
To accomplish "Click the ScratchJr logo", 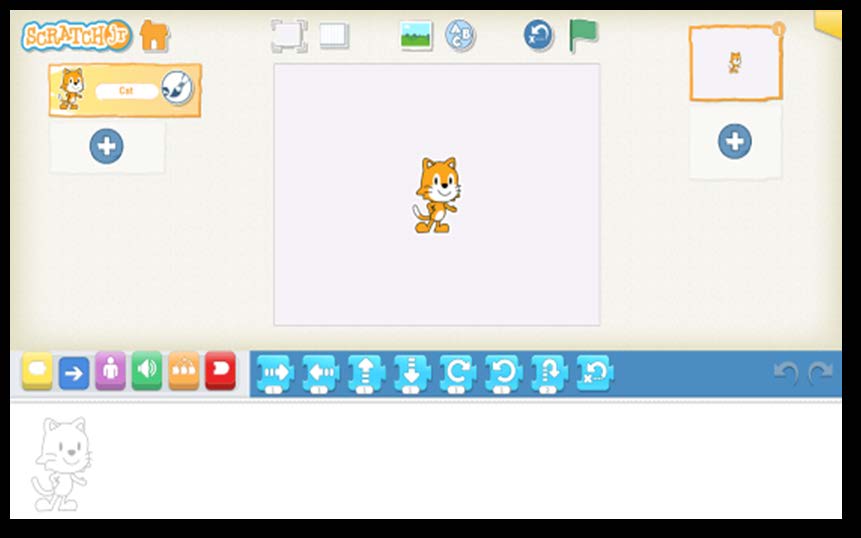I will [77, 36].
